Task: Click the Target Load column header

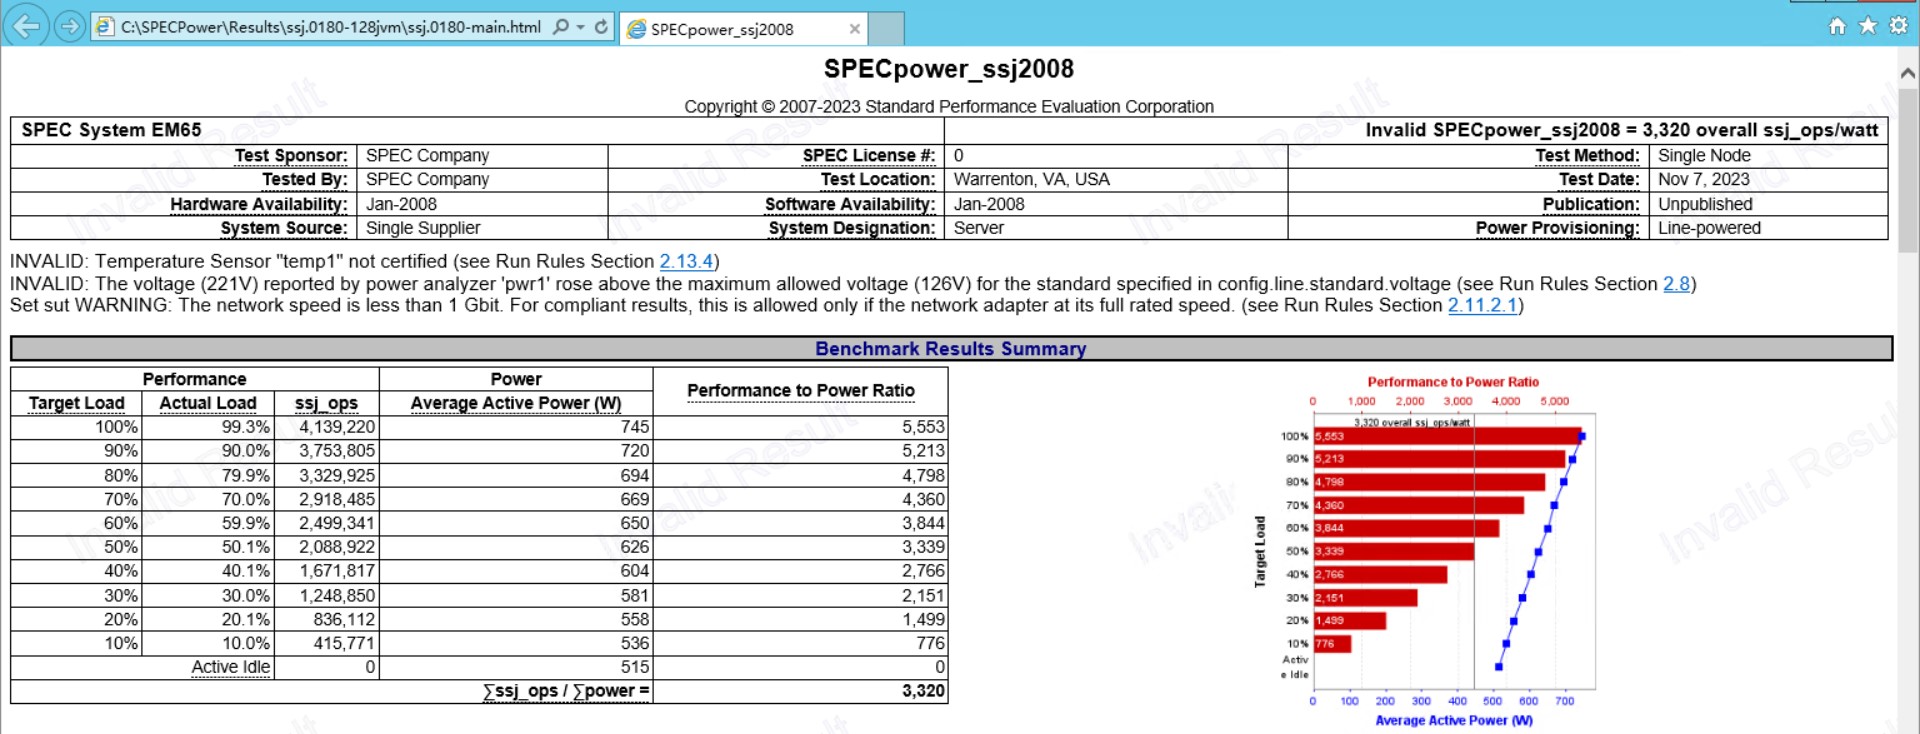Action: tap(77, 403)
